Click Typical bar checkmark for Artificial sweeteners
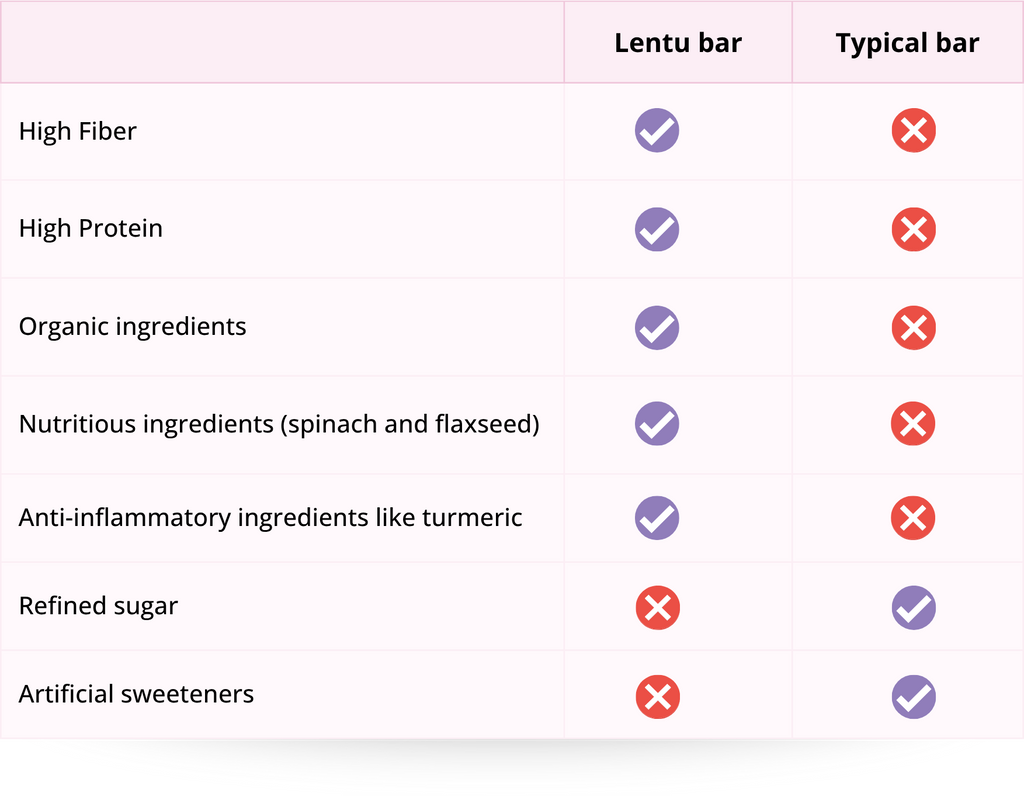Screen dimensions: 1024x796 [x=913, y=696]
